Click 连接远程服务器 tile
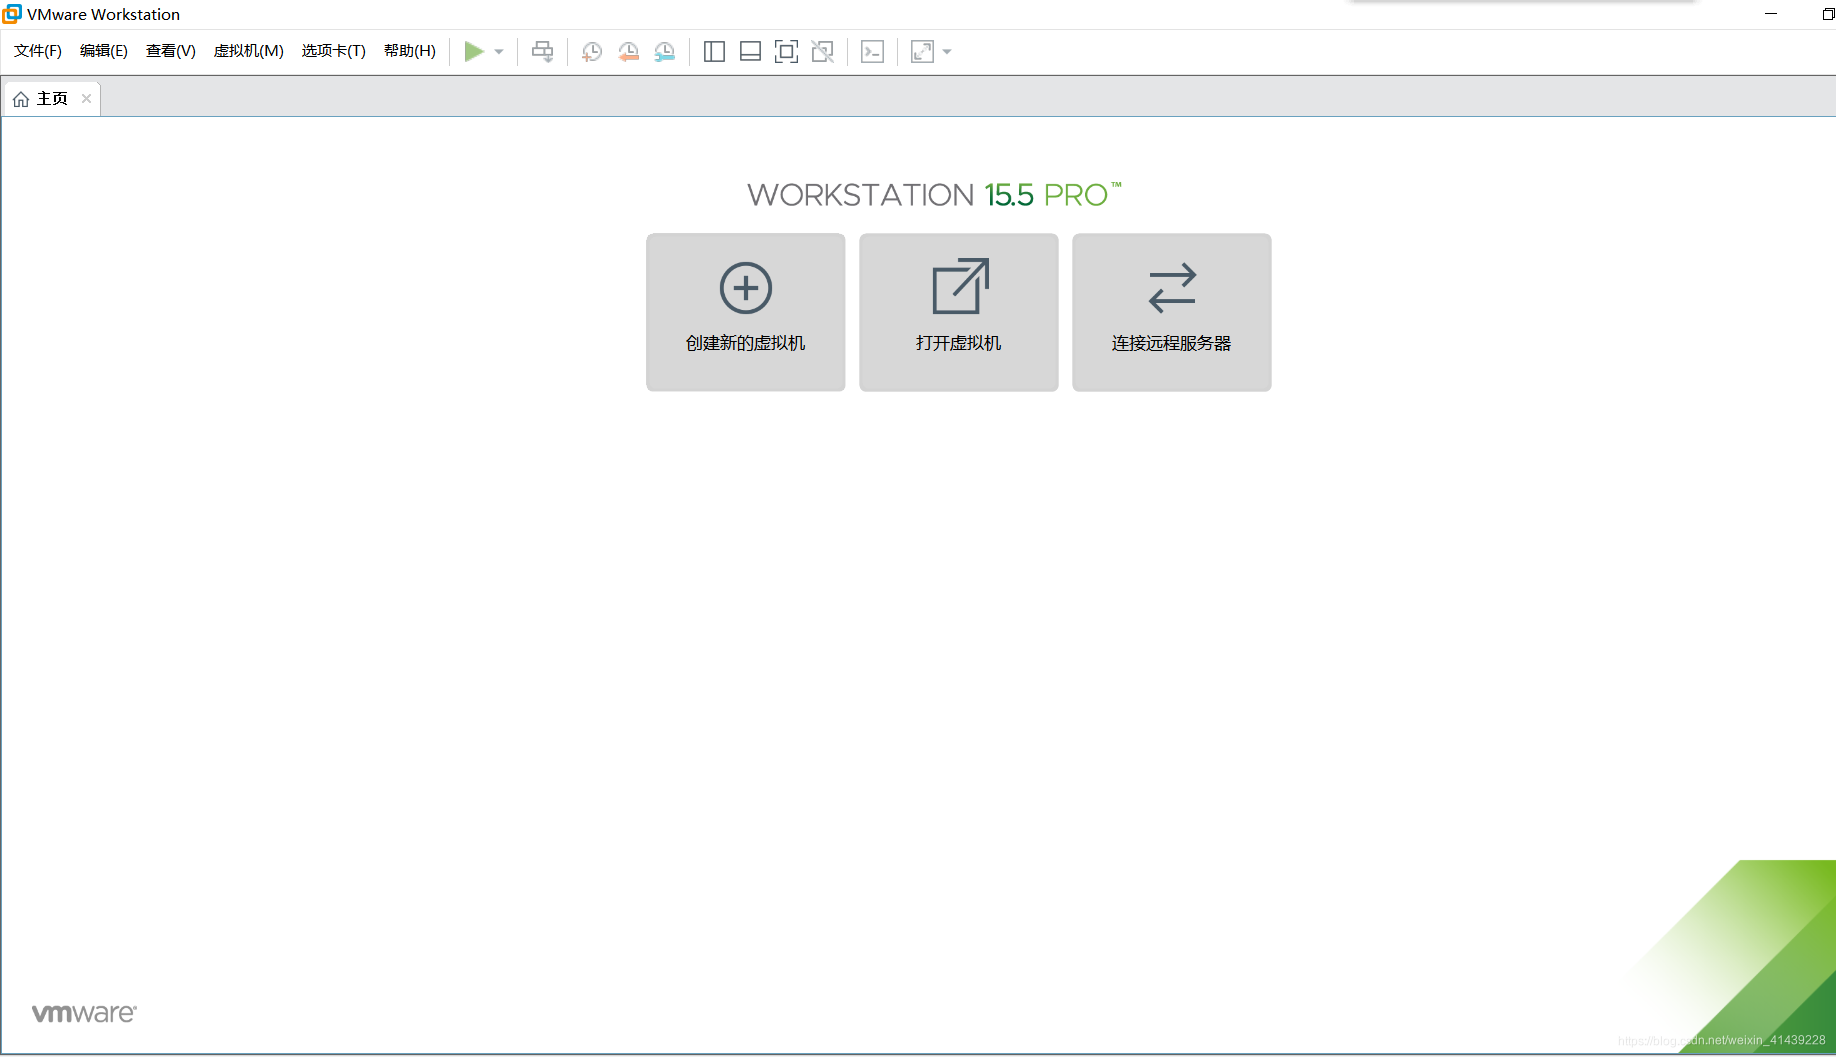1836x1057 pixels. coord(1172,312)
